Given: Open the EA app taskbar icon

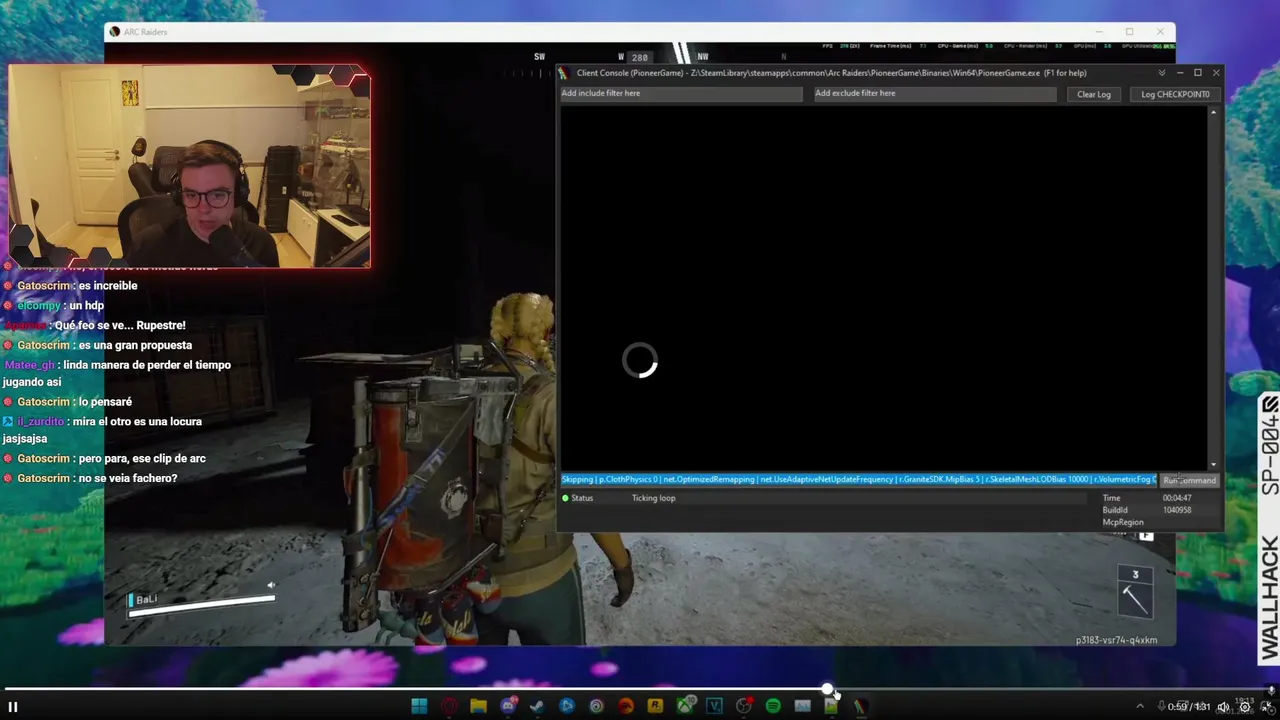Looking at the screenshot, I should tap(626, 706).
